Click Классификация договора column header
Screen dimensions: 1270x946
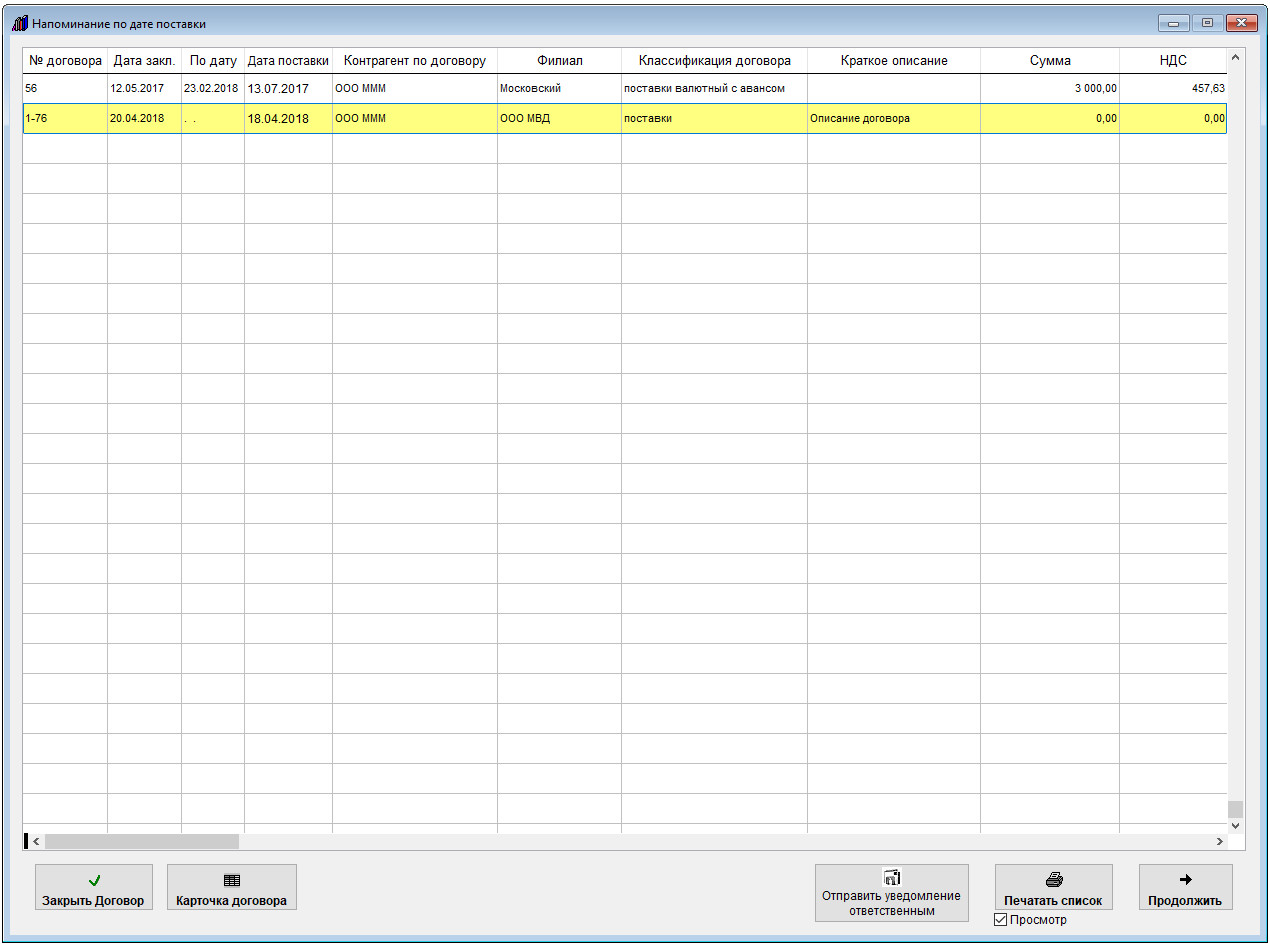714,61
